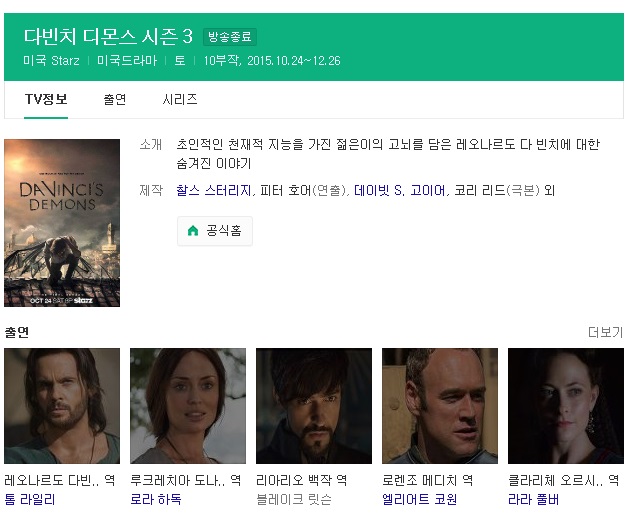Click the 소개 synopsis text
This screenshot has width=634, height=520.
tap(388, 154)
